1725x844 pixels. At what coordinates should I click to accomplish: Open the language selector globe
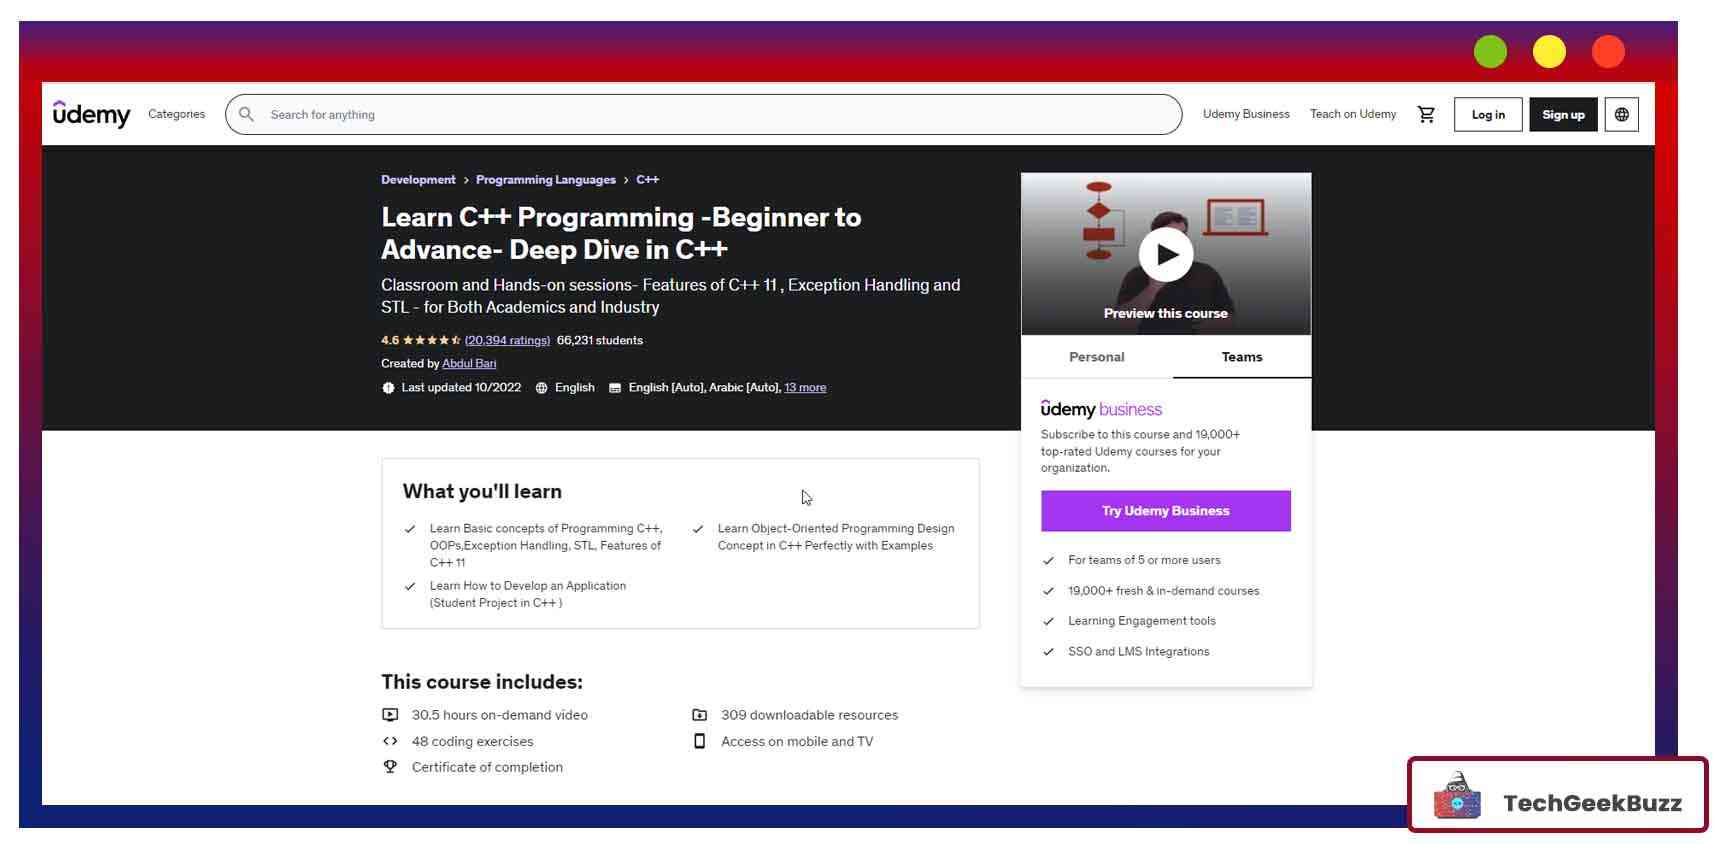point(1621,114)
